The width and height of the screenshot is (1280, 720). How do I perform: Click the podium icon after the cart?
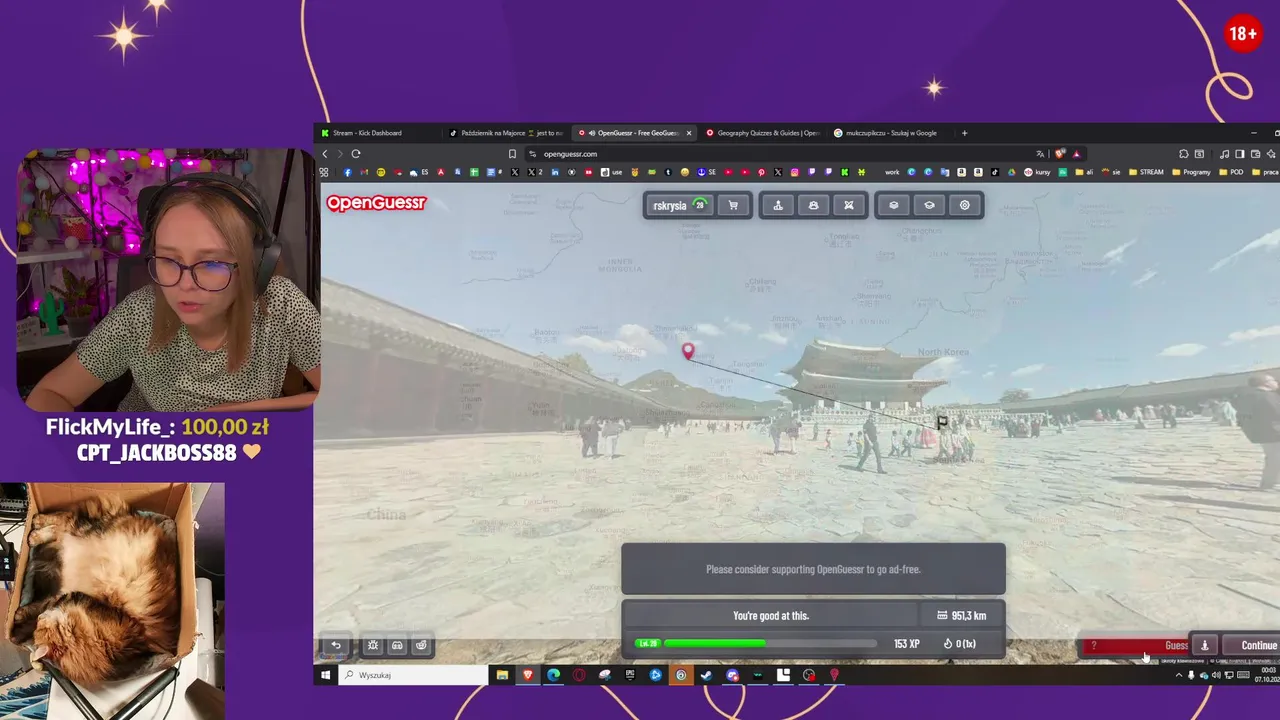(778, 205)
